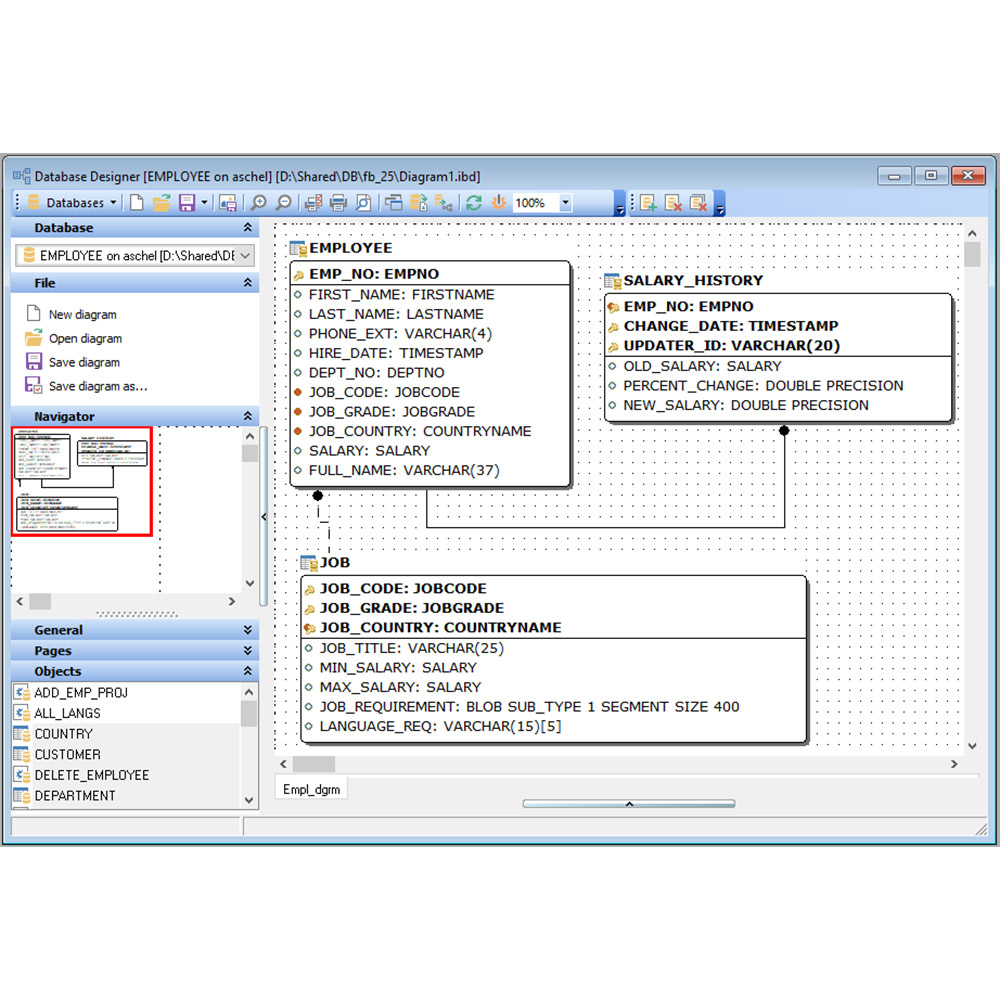Click the Zoom out magnifier icon
The width and height of the screenshot is (1000, 1000).
coord(283,203)
